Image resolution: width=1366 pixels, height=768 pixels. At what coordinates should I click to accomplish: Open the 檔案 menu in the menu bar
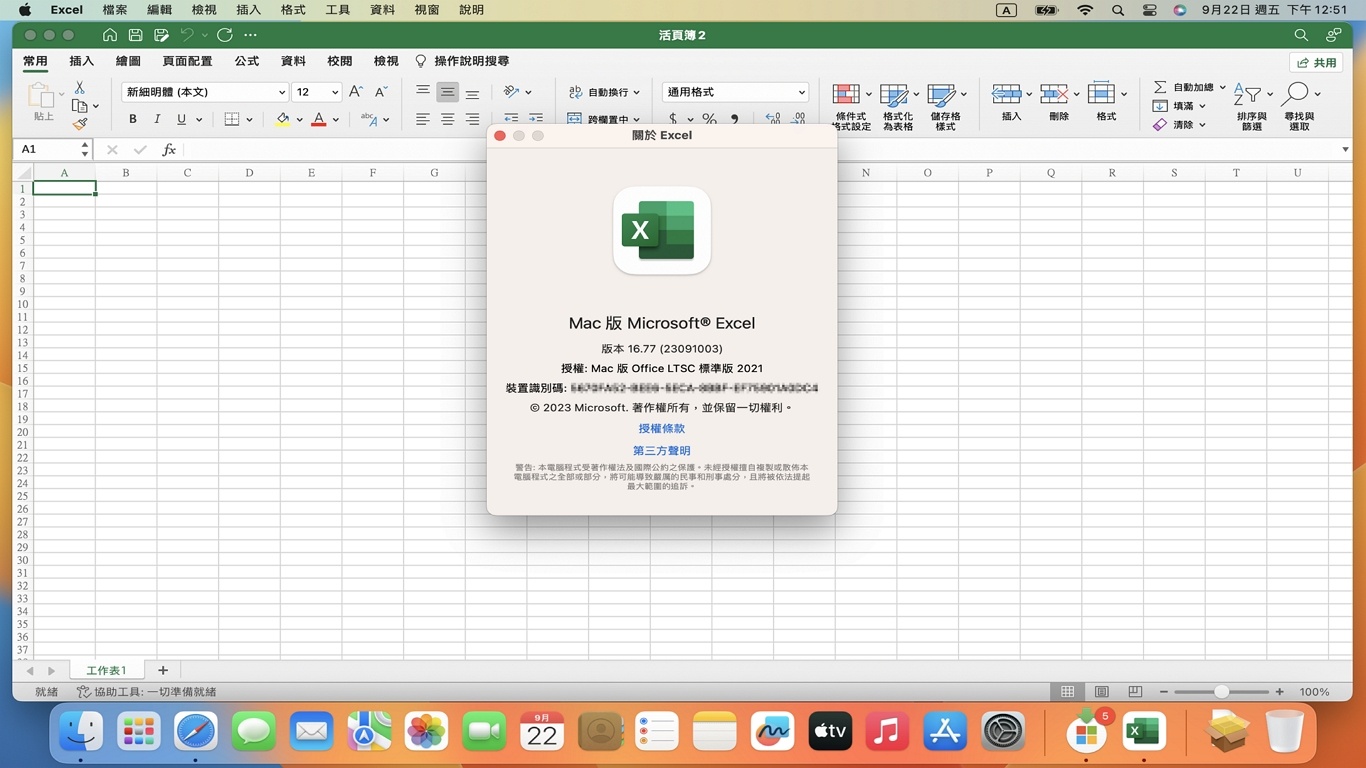click(x=115, y=10)
